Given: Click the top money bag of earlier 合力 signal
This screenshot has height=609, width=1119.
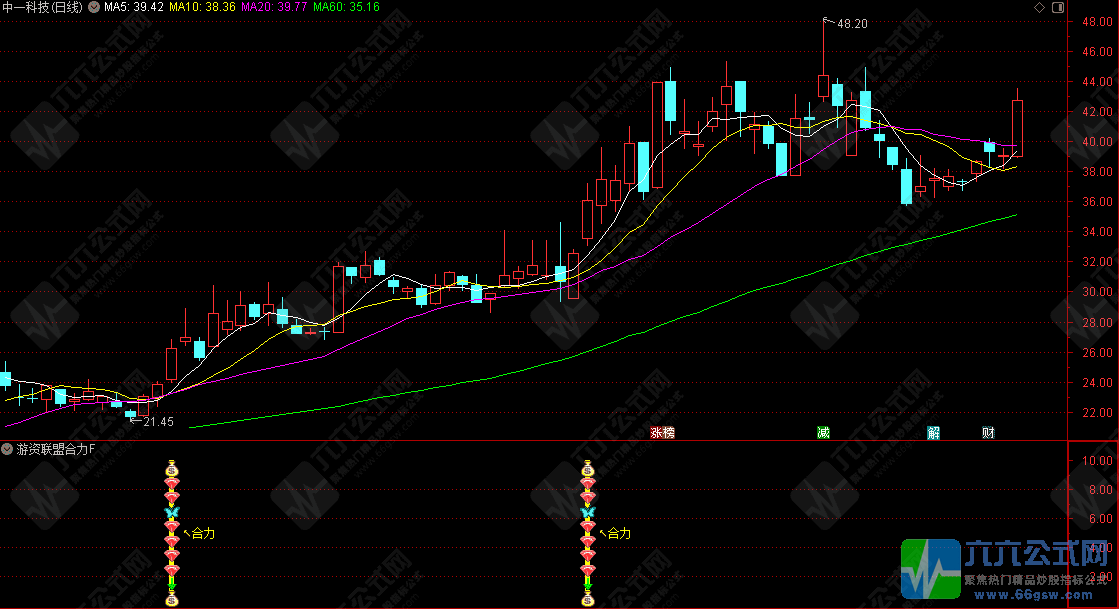Looking at the screenshot, I should point(171,469).
